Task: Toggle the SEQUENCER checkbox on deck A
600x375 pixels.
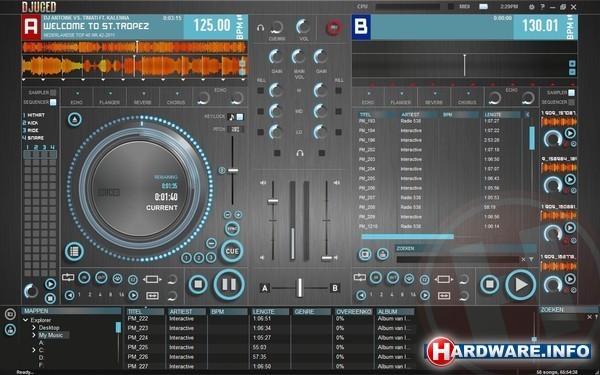Action: (53, 102)
